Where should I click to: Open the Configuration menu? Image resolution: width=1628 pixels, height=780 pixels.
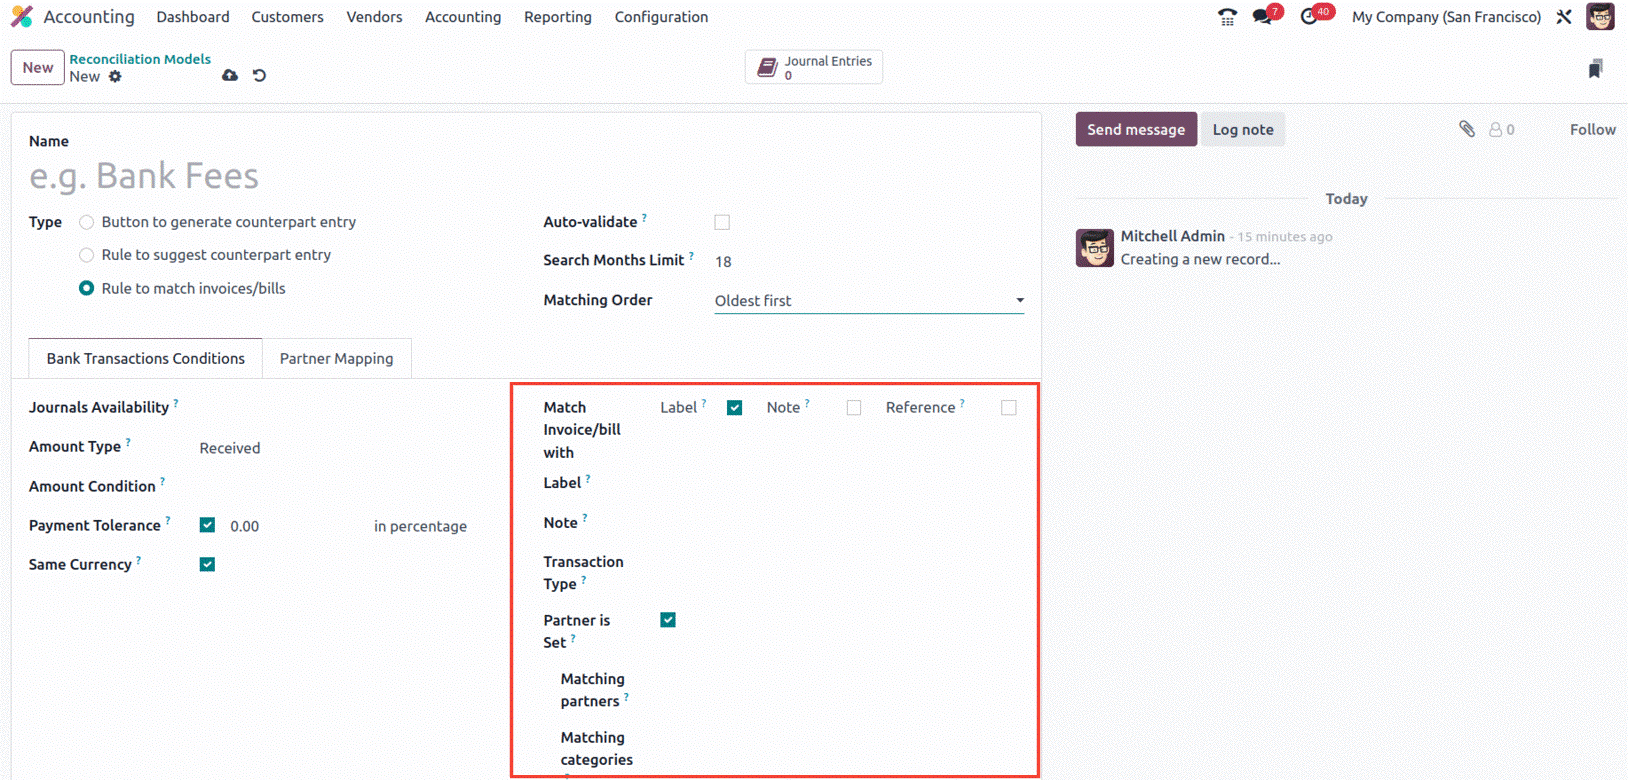(661, 17)
